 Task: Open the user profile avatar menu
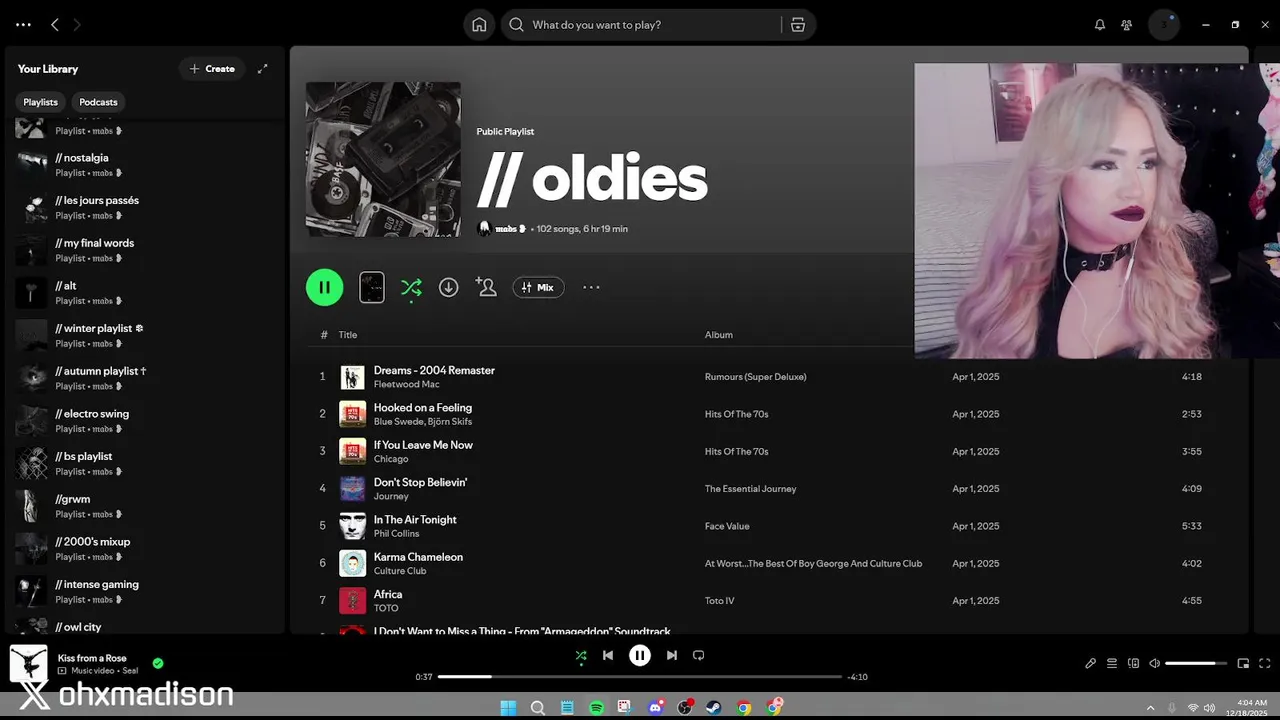1164,25
